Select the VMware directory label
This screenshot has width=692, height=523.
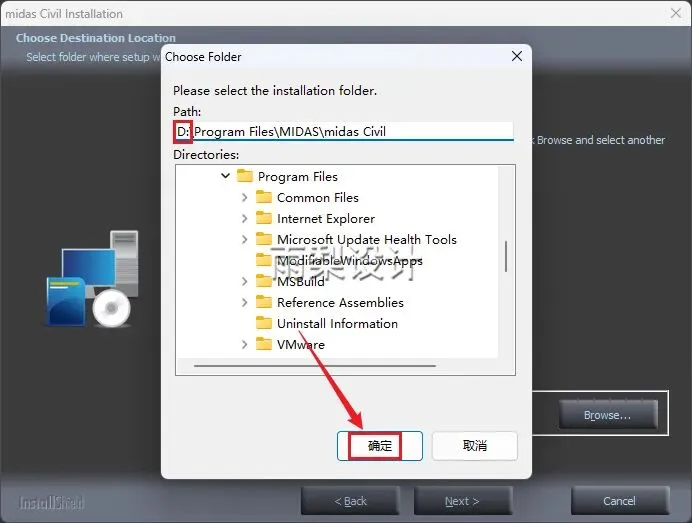point(301,345)
